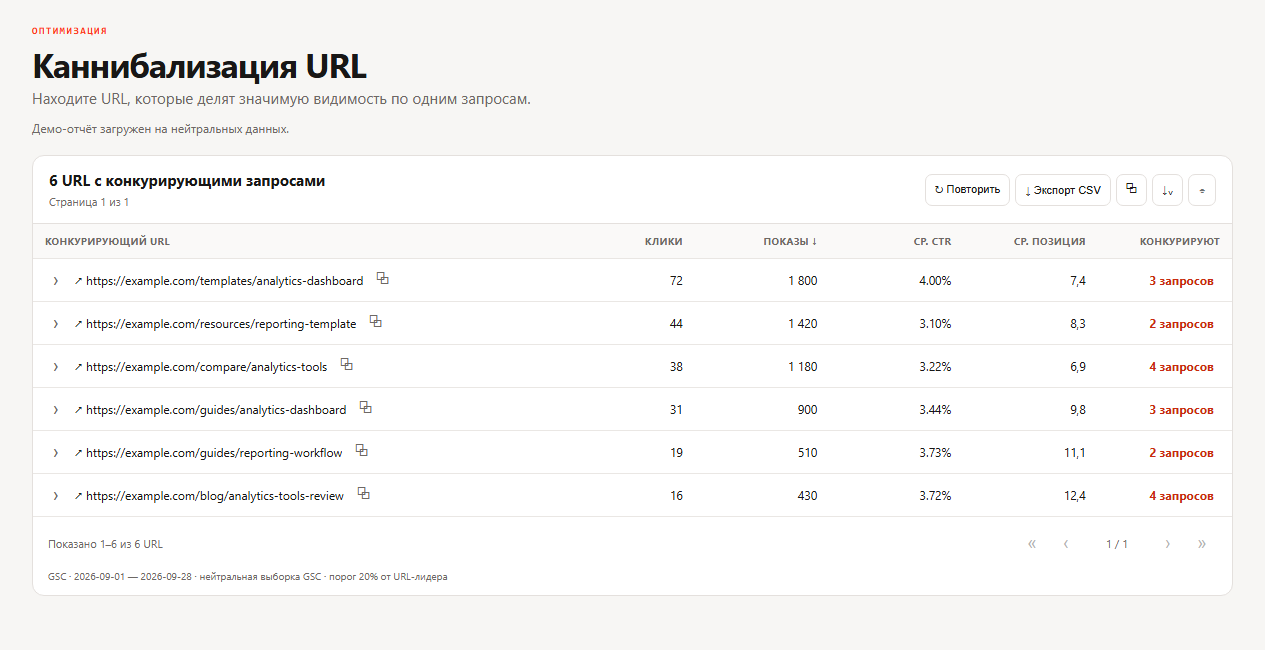Click the "1 / 1" page indicator
Image resolution: width=1265 pixels, height=650 pixels.
[1117, 544]
